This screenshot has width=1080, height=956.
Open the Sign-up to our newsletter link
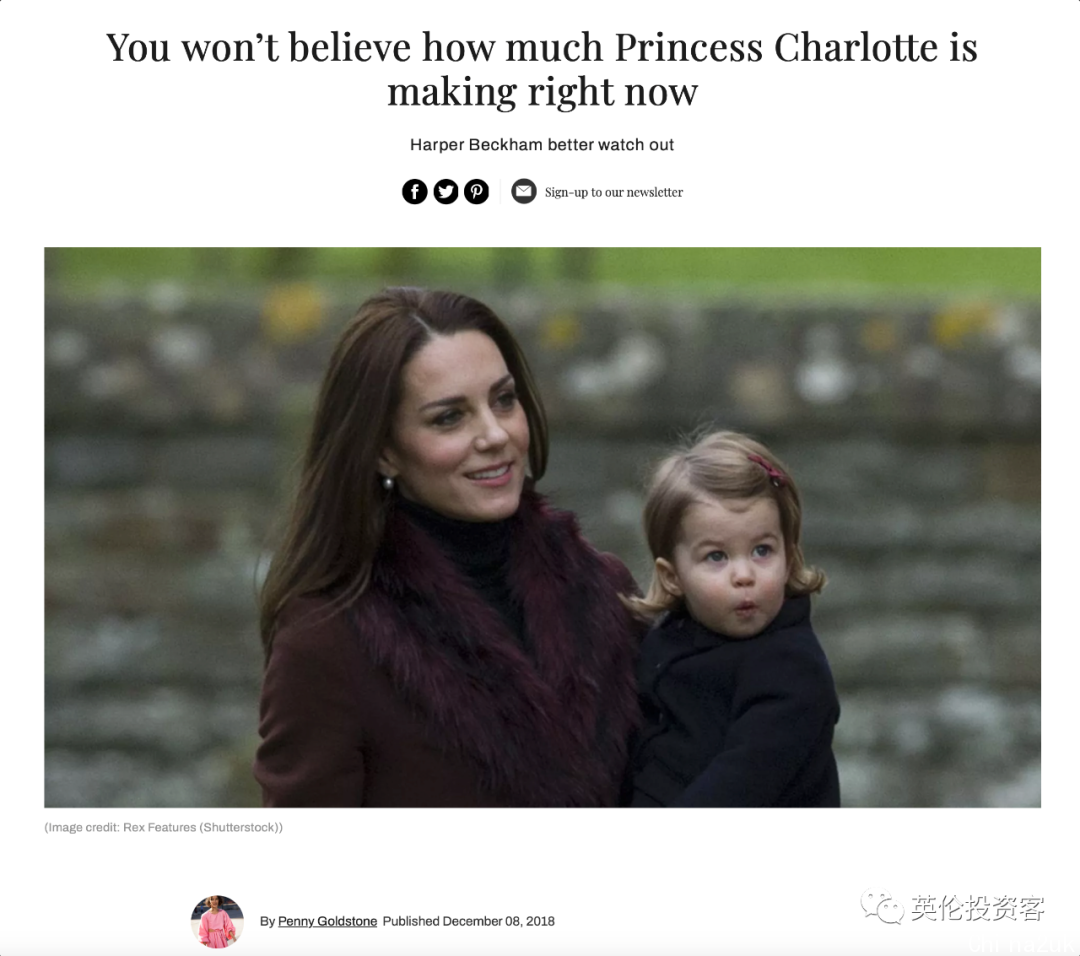pyautogui.click(x=614, y=192)
